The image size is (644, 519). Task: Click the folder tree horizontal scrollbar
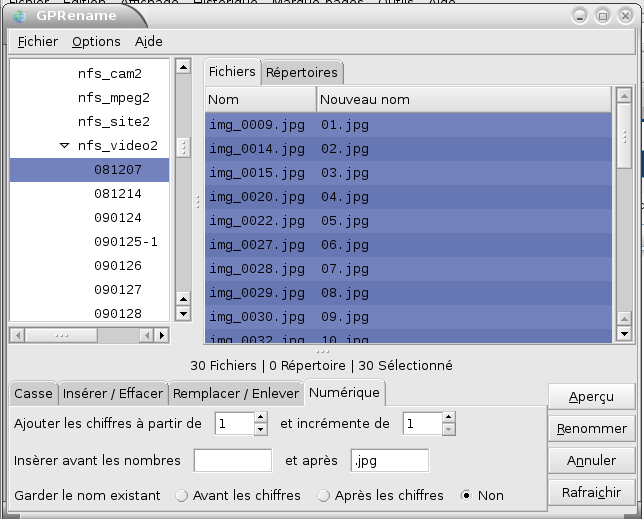(90, 334)
